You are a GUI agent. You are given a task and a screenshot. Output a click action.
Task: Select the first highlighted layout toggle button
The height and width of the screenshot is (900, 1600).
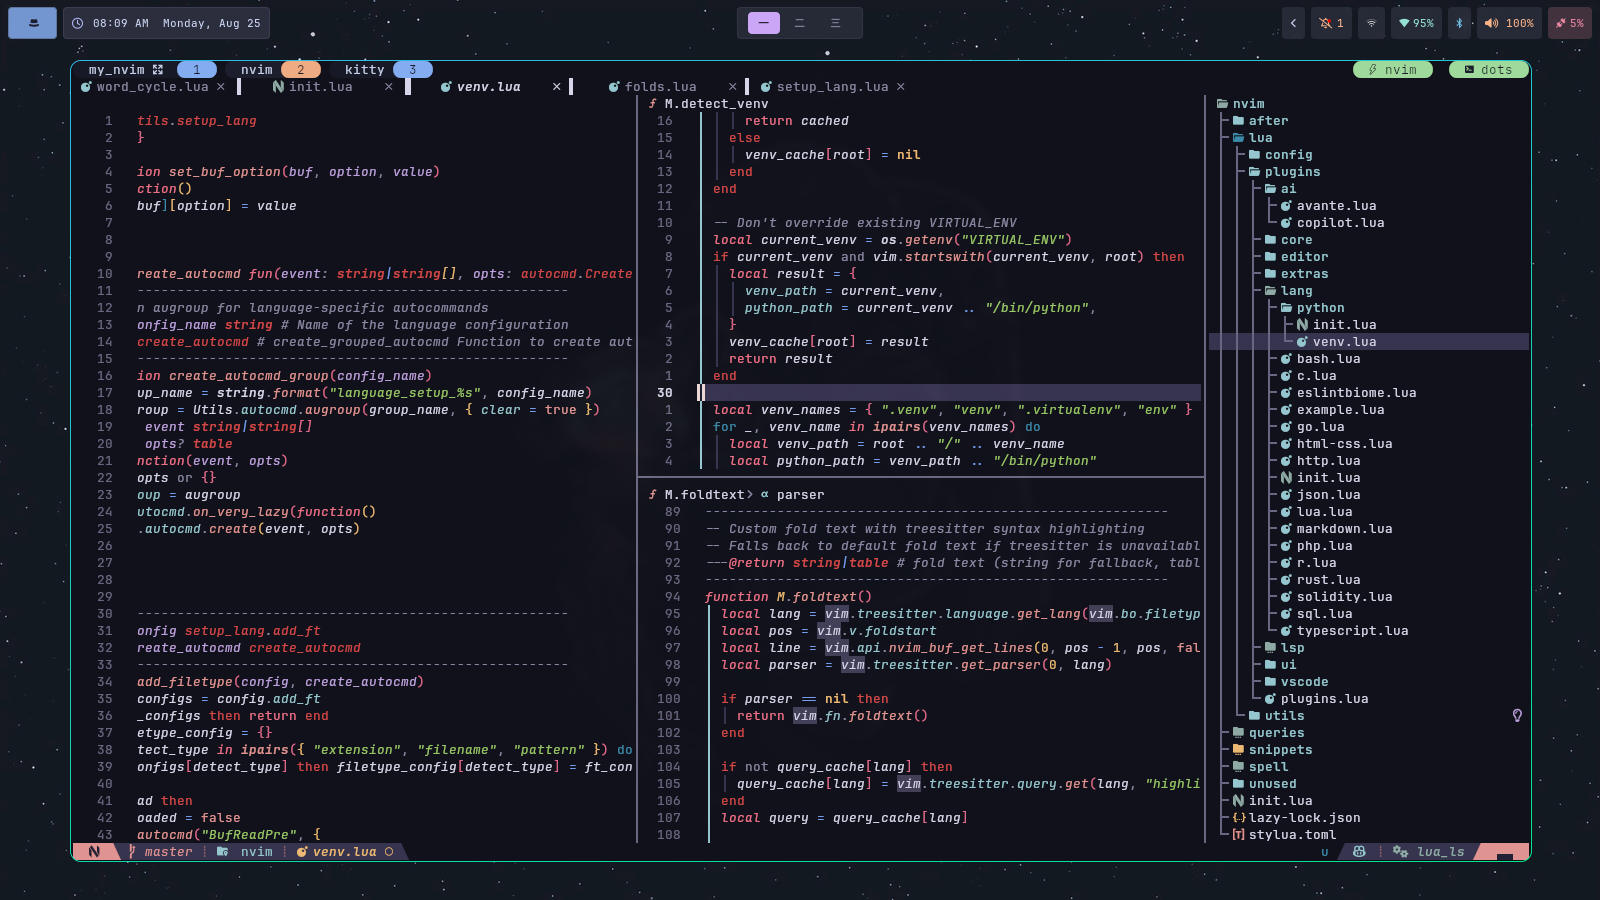764,23
